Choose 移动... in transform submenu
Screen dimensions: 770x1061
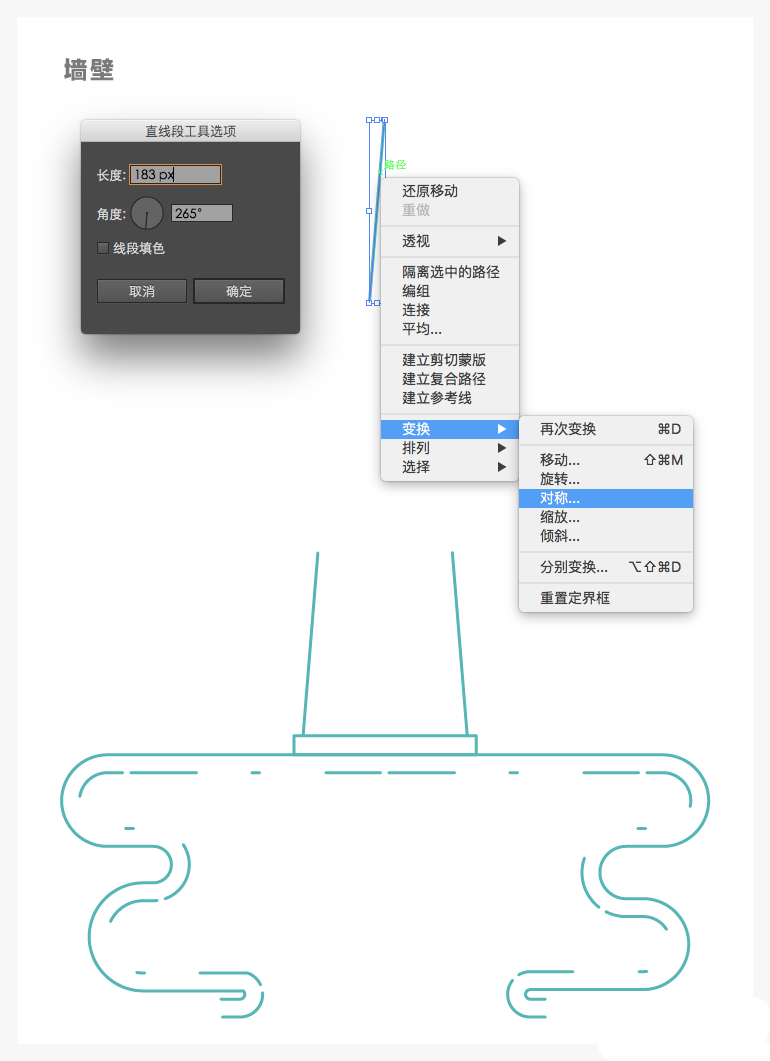click(x=606, y=460)
